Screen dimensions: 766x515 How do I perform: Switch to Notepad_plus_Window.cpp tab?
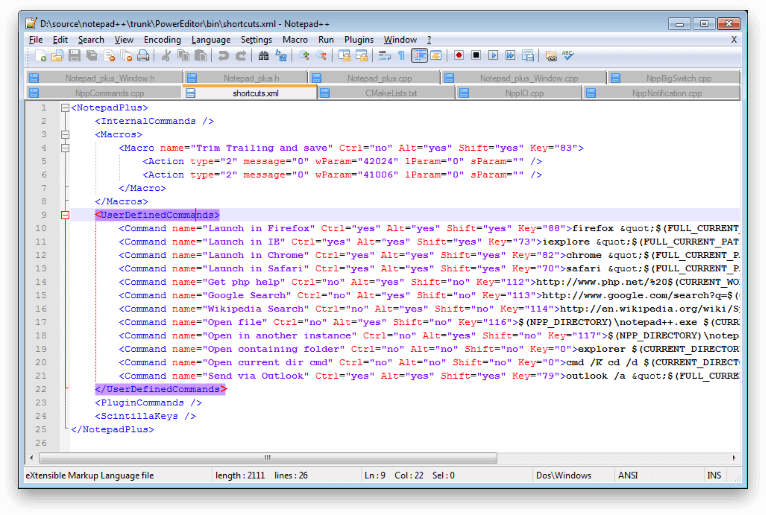pos(524,78)
